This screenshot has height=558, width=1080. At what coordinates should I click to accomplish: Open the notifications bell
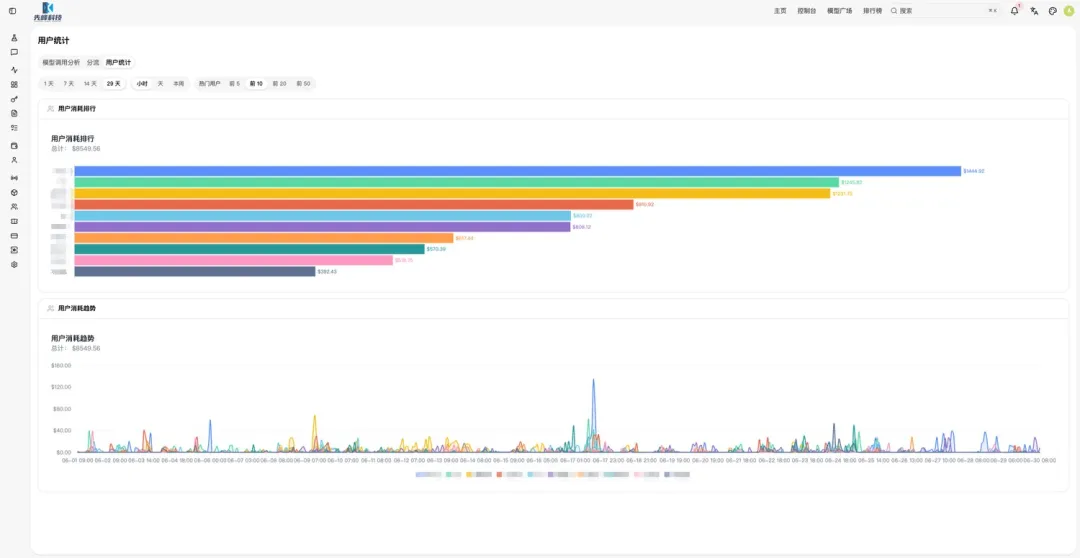[1015, 11]
